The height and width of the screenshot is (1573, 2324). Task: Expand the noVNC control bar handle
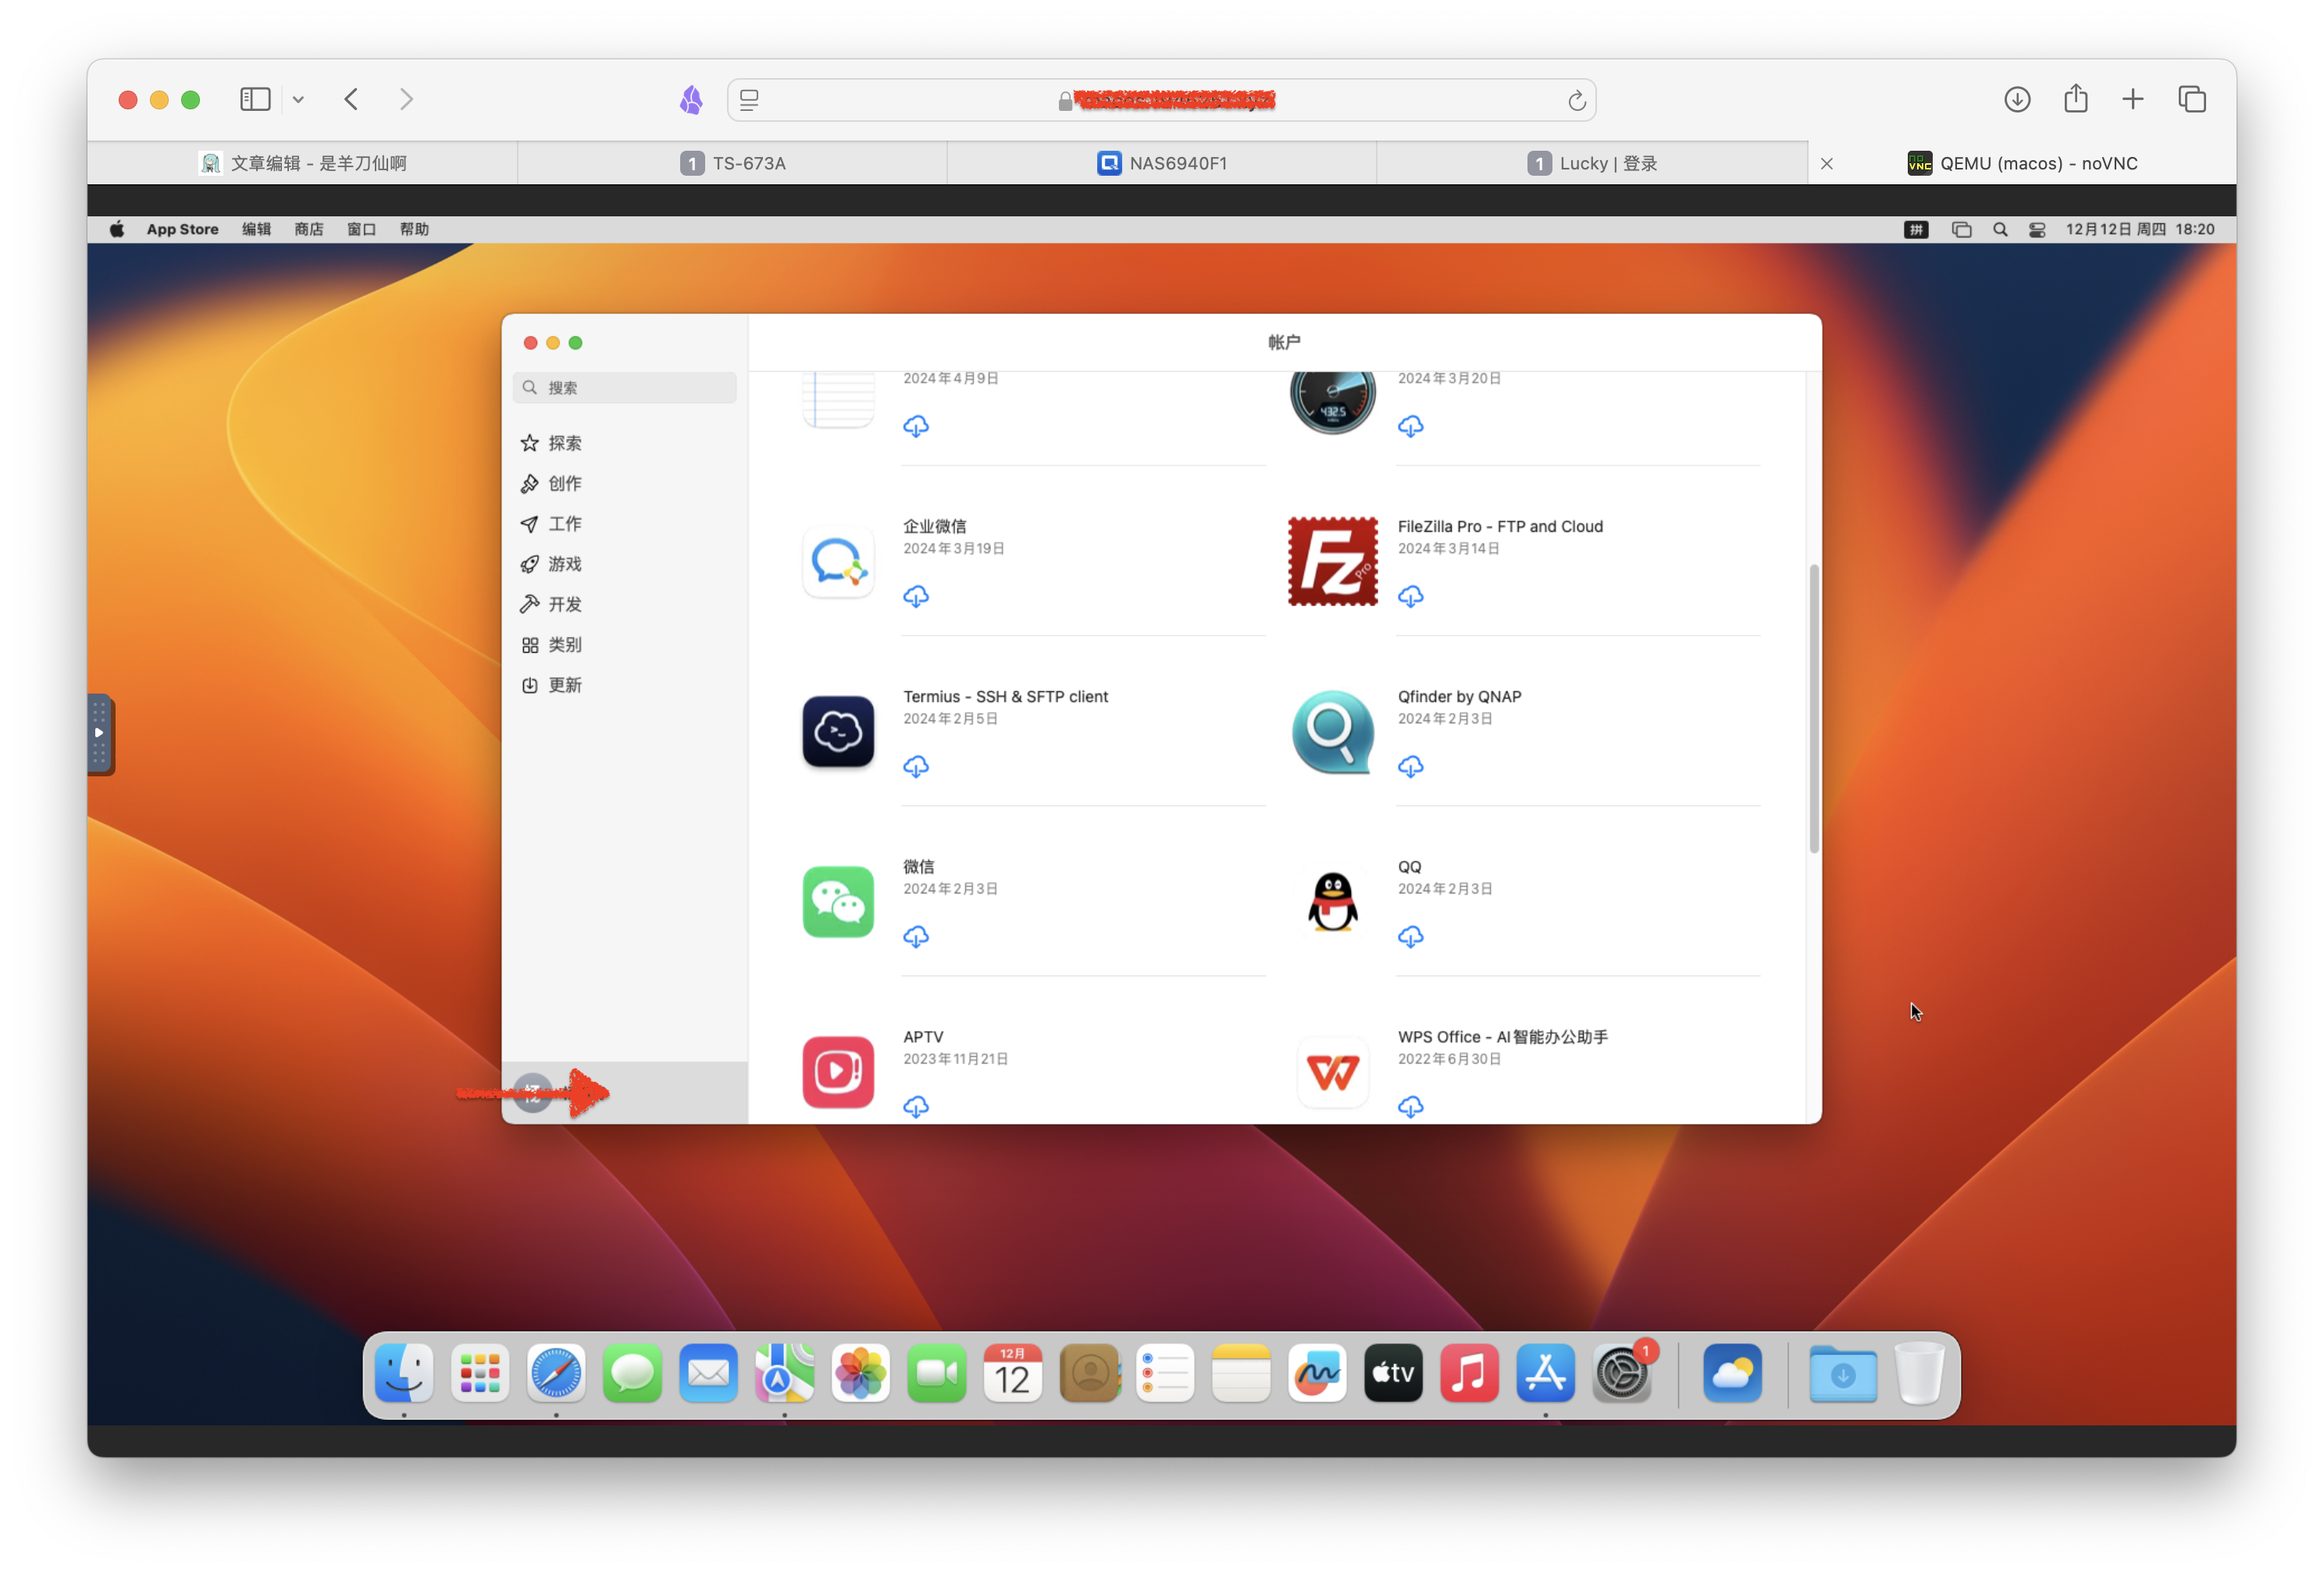[100, 734]
